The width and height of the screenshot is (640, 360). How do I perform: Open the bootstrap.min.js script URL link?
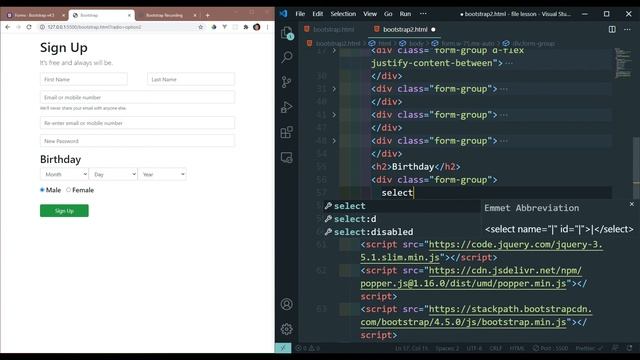[476, 316]
